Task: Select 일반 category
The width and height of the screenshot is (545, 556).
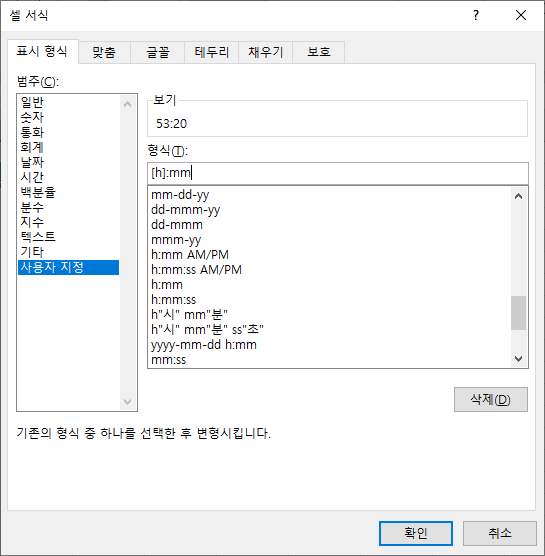Action: [x=68, y=102]
